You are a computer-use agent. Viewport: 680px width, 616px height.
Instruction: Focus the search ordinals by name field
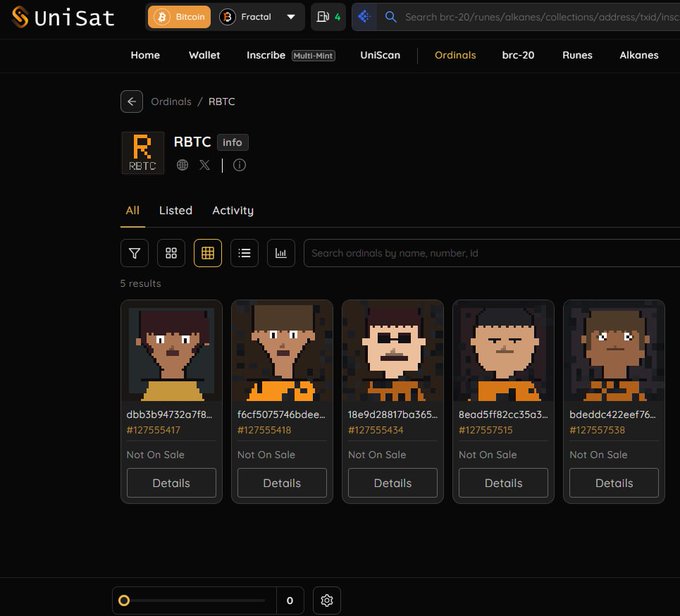point(492,253)
